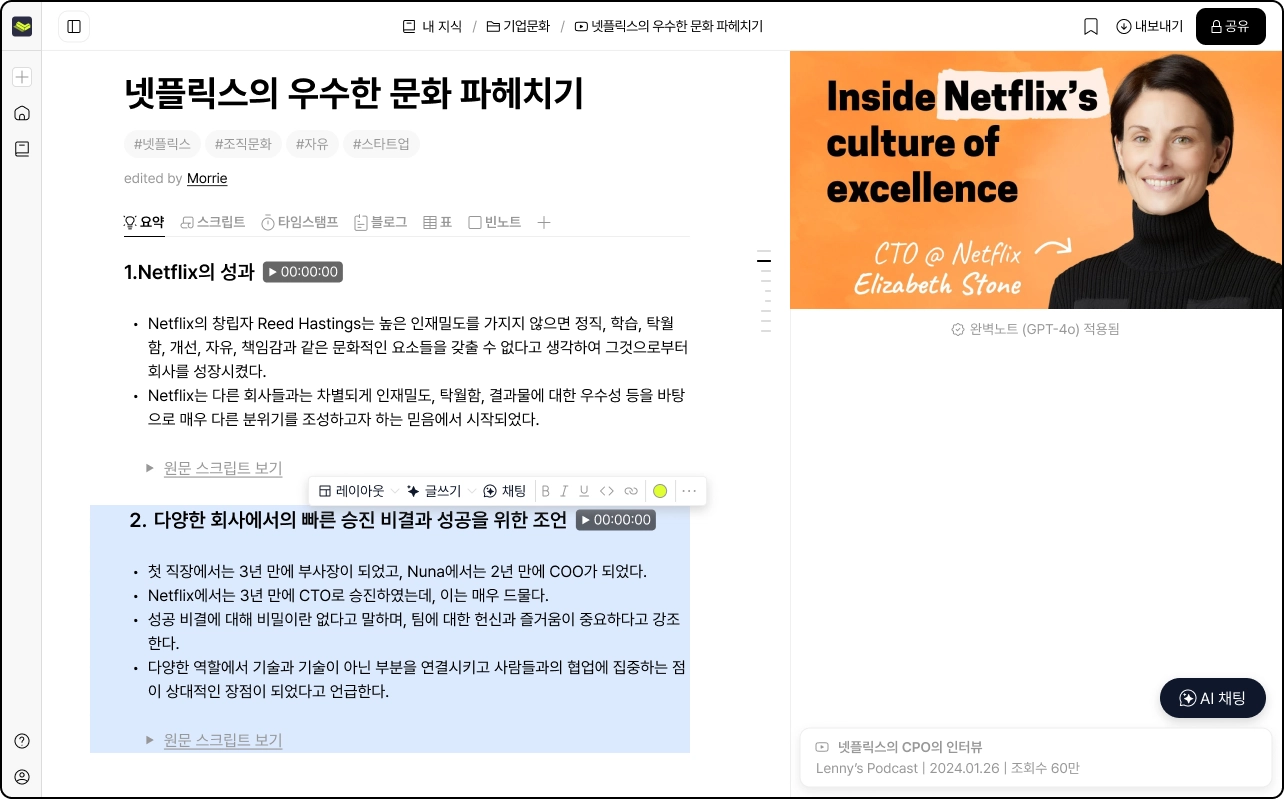The width and height of the screenshot is (1284, 799).
Task: Click the inline code icon
Action: pos(607,491)
